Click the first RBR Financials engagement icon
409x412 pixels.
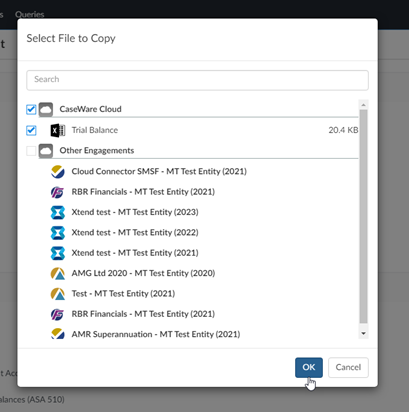coord(58,192)
